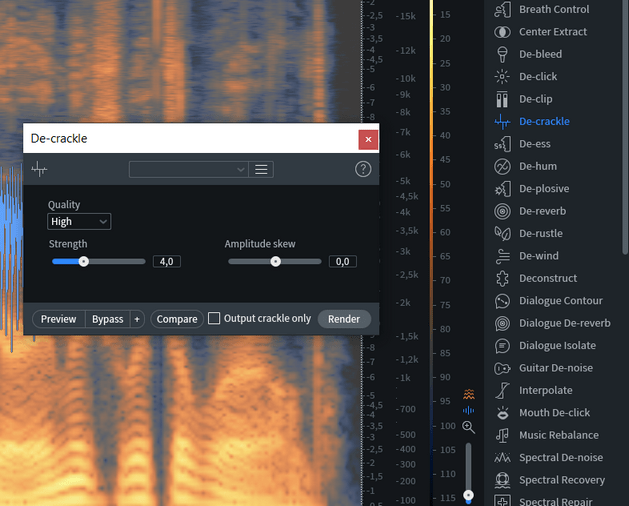Screen dimensions: 629x506
Task: Adjust the vertical zoom slider handle
Action: (469, 495)
